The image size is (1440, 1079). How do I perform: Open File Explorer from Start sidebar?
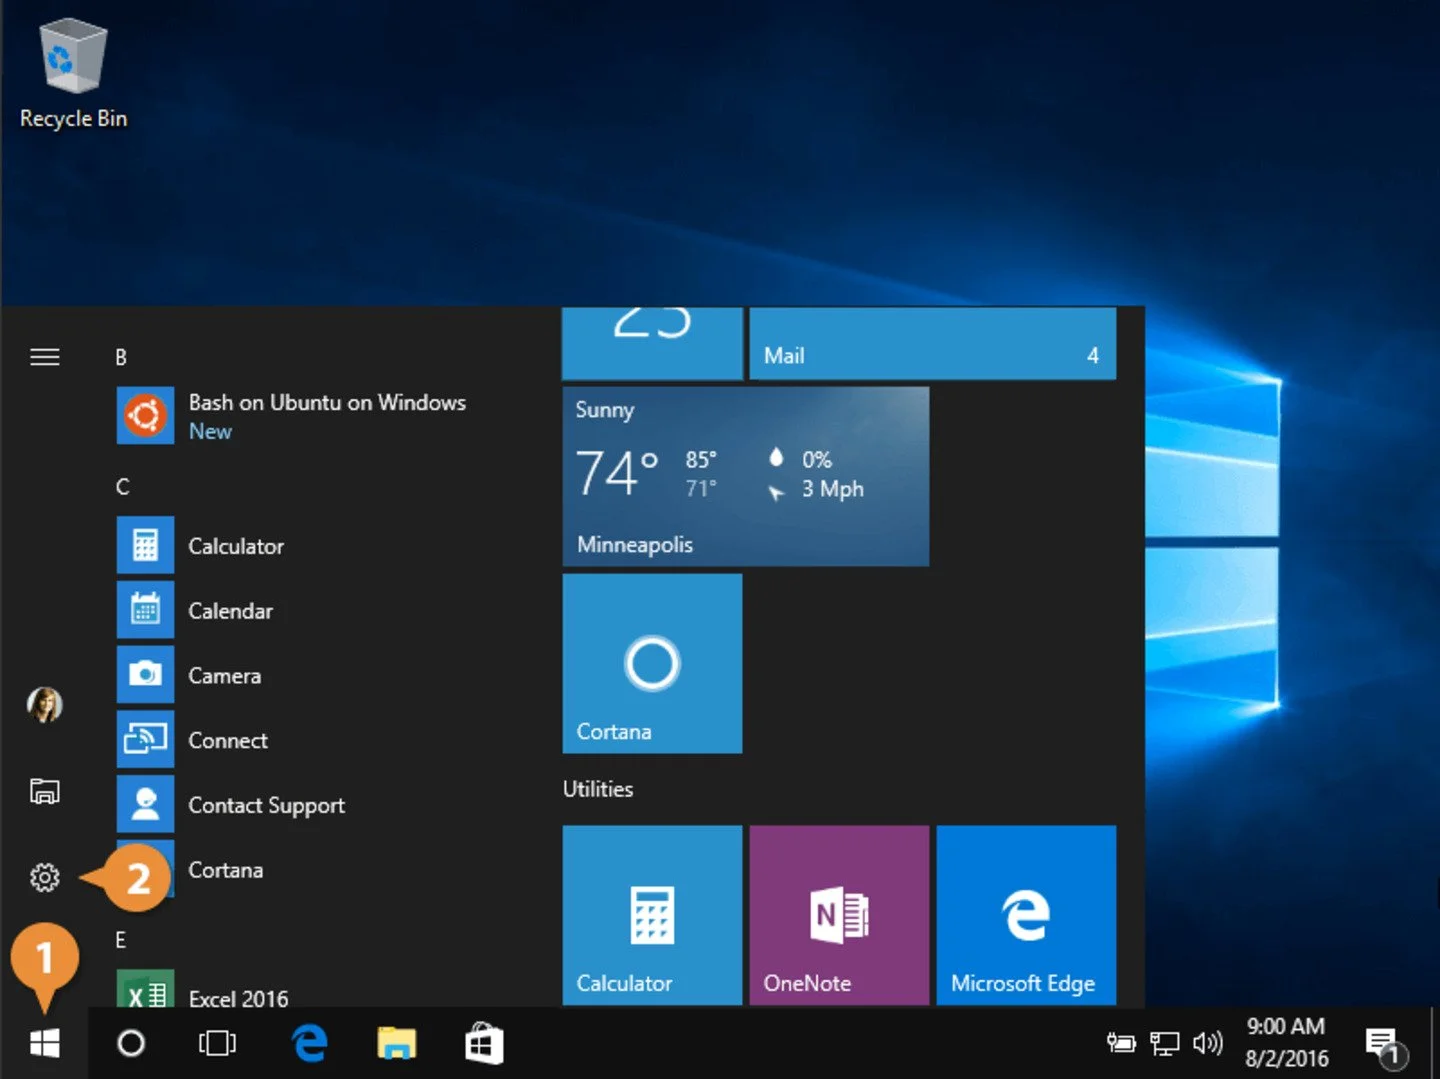pos(44,792)
